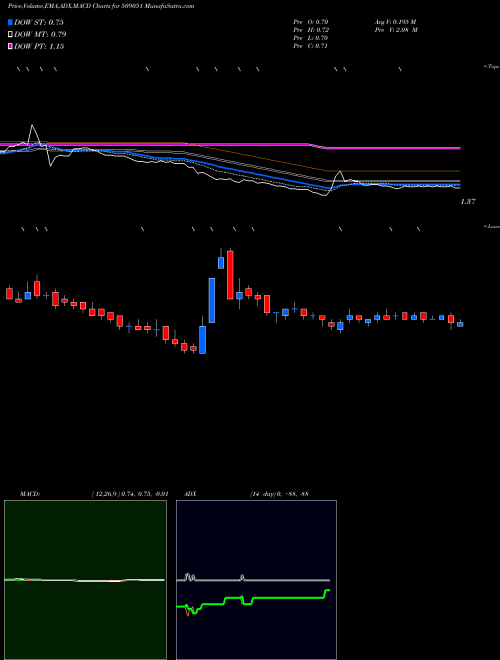The height and width of the screenshot is (660, 500).
Task: Click the ADX (14 day) values text
Action: 278,494
